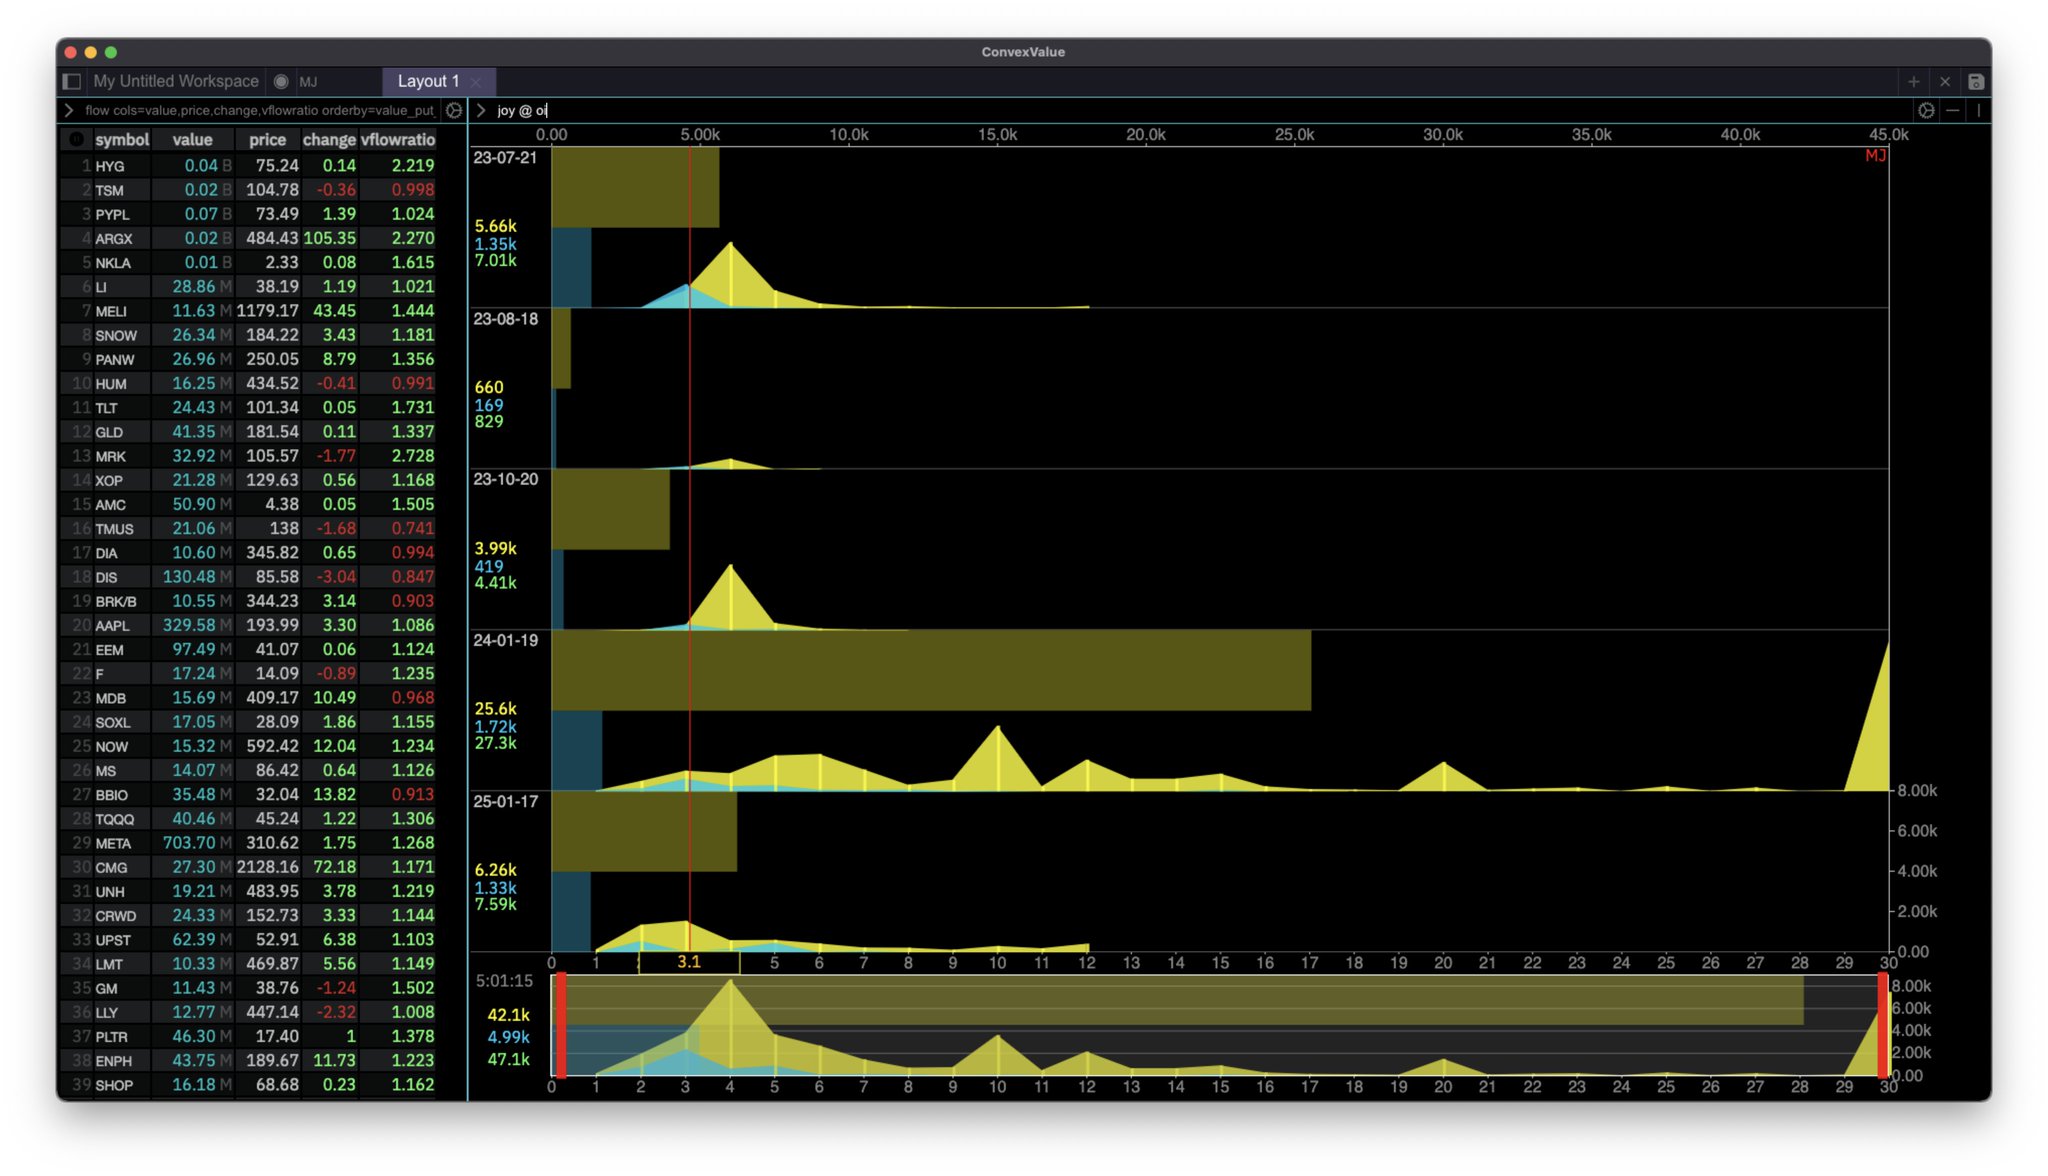Click the META symbol row
The height and width of the screenshot is (1176, 2048).
[x=113, y=843]
